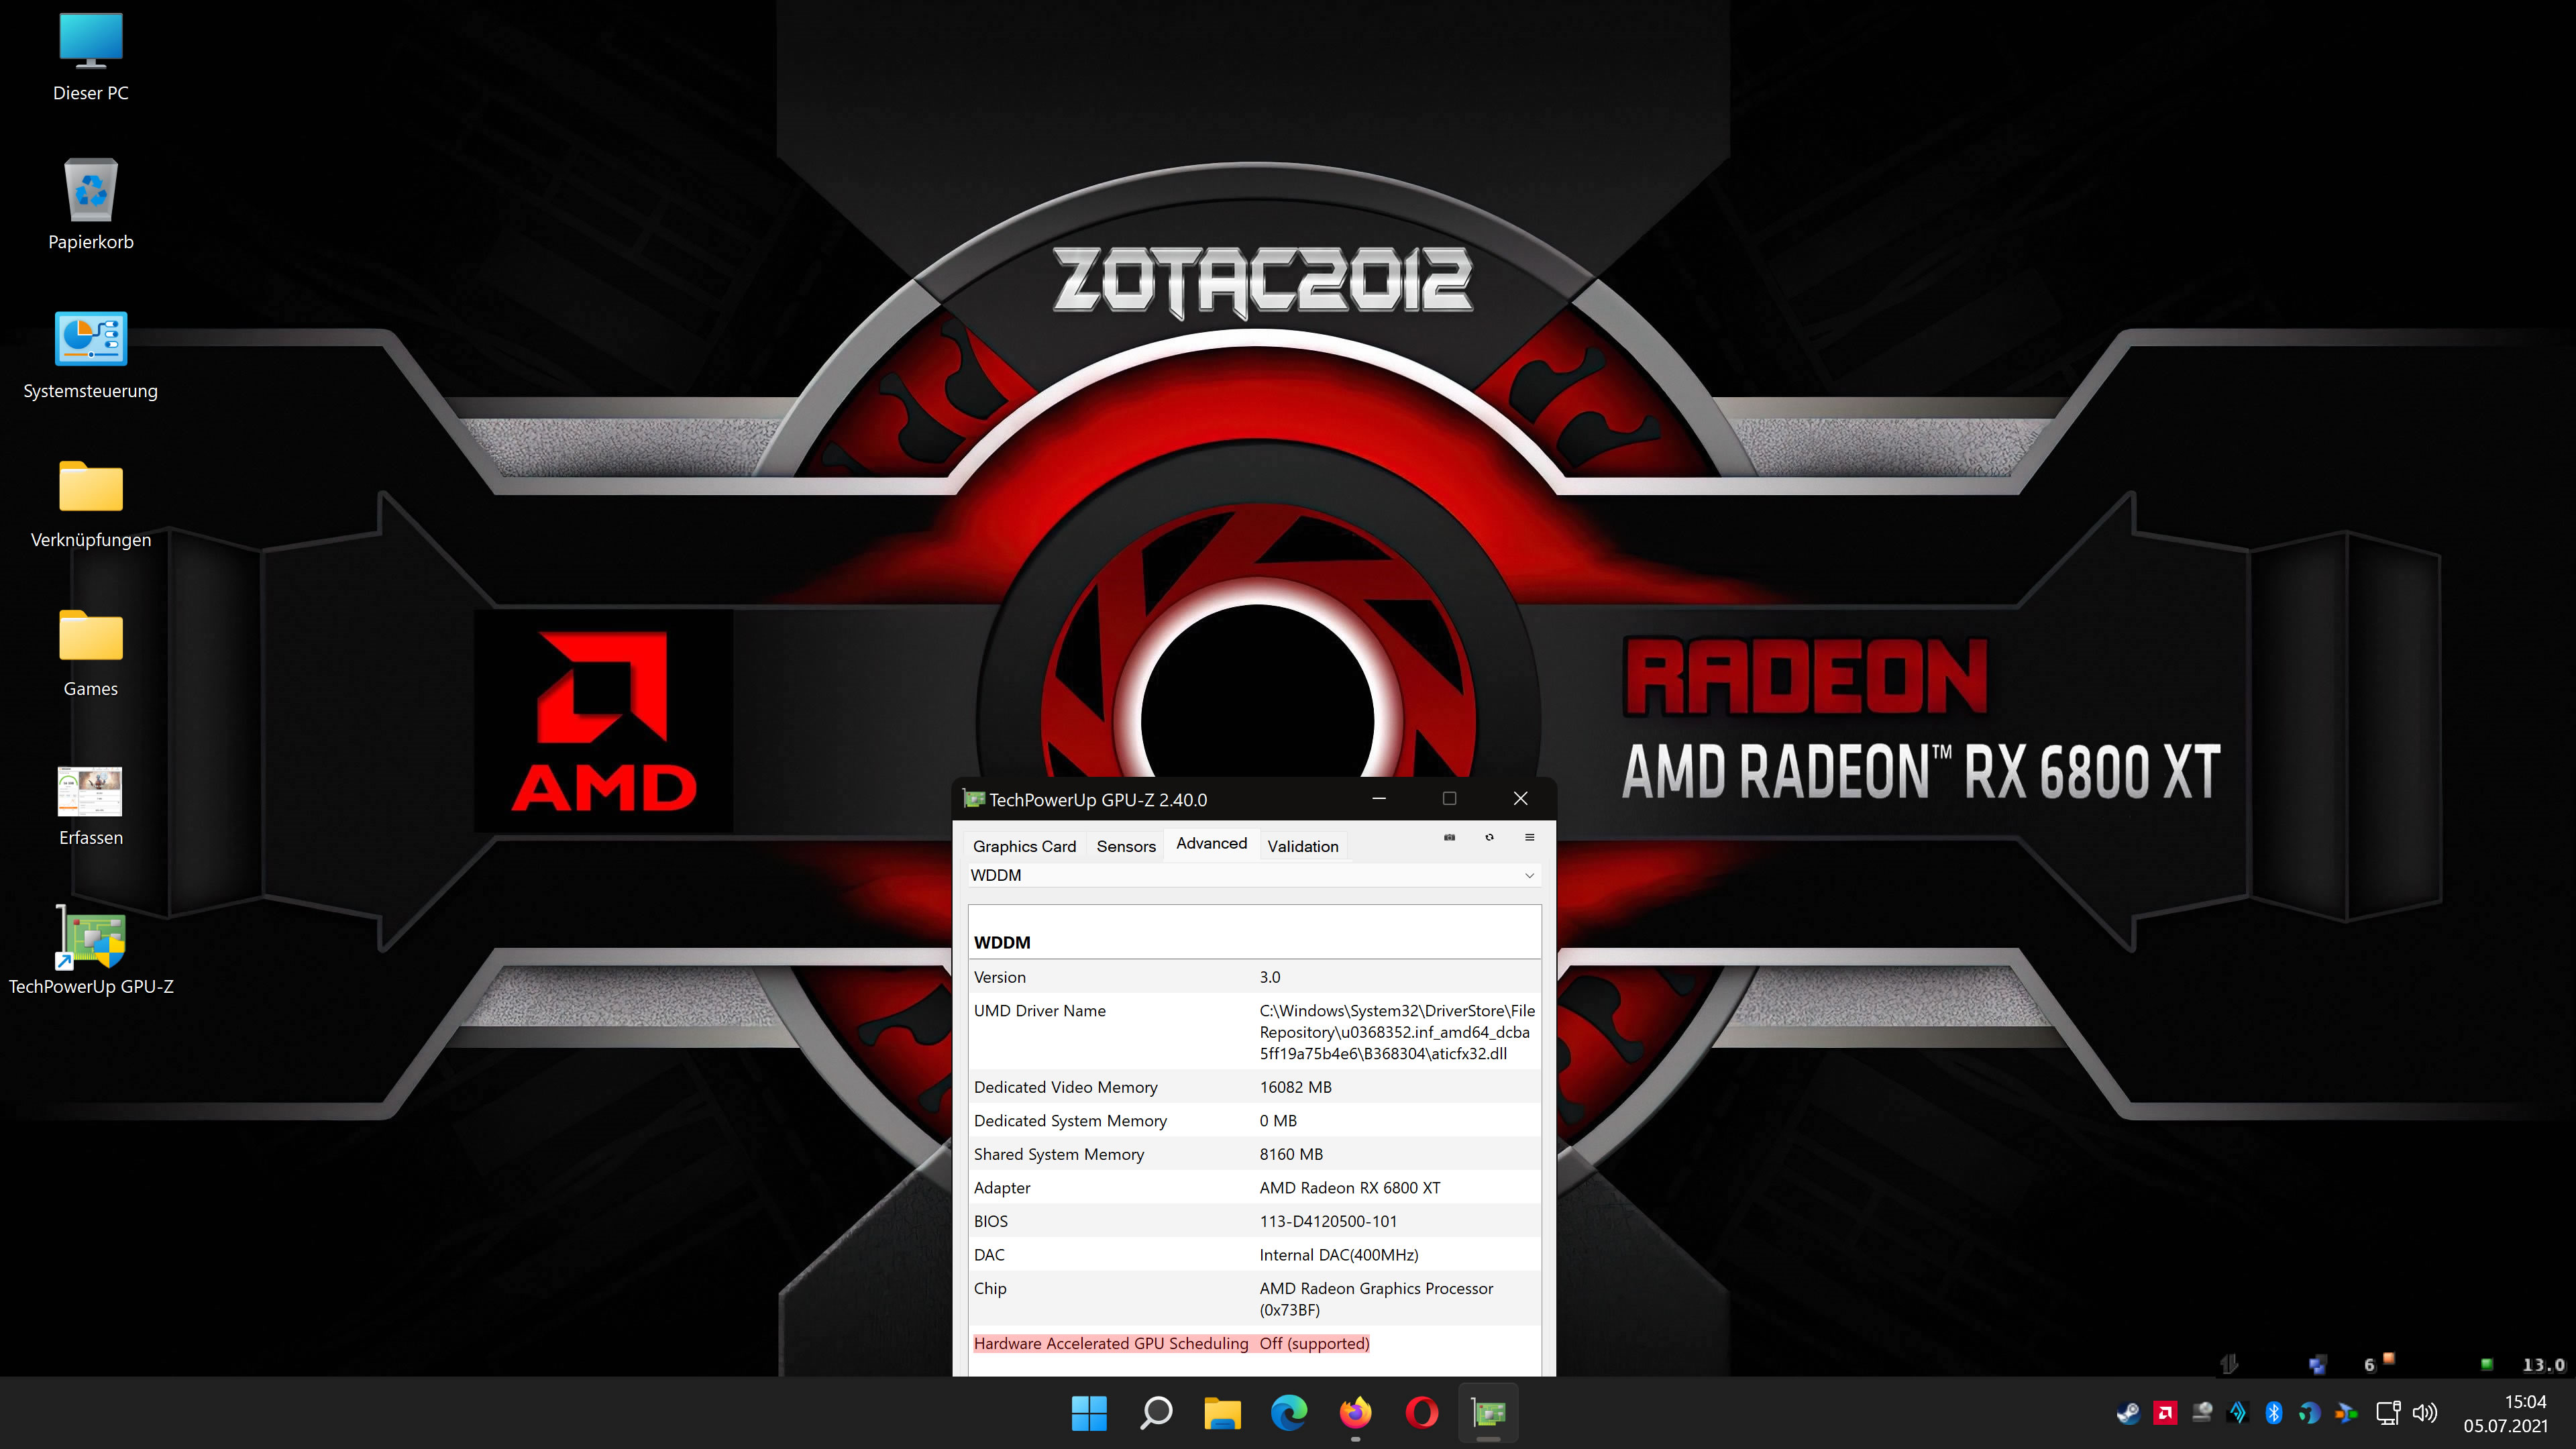
Task: Open taskbar search magnifier
Action: point(1156,1413)
